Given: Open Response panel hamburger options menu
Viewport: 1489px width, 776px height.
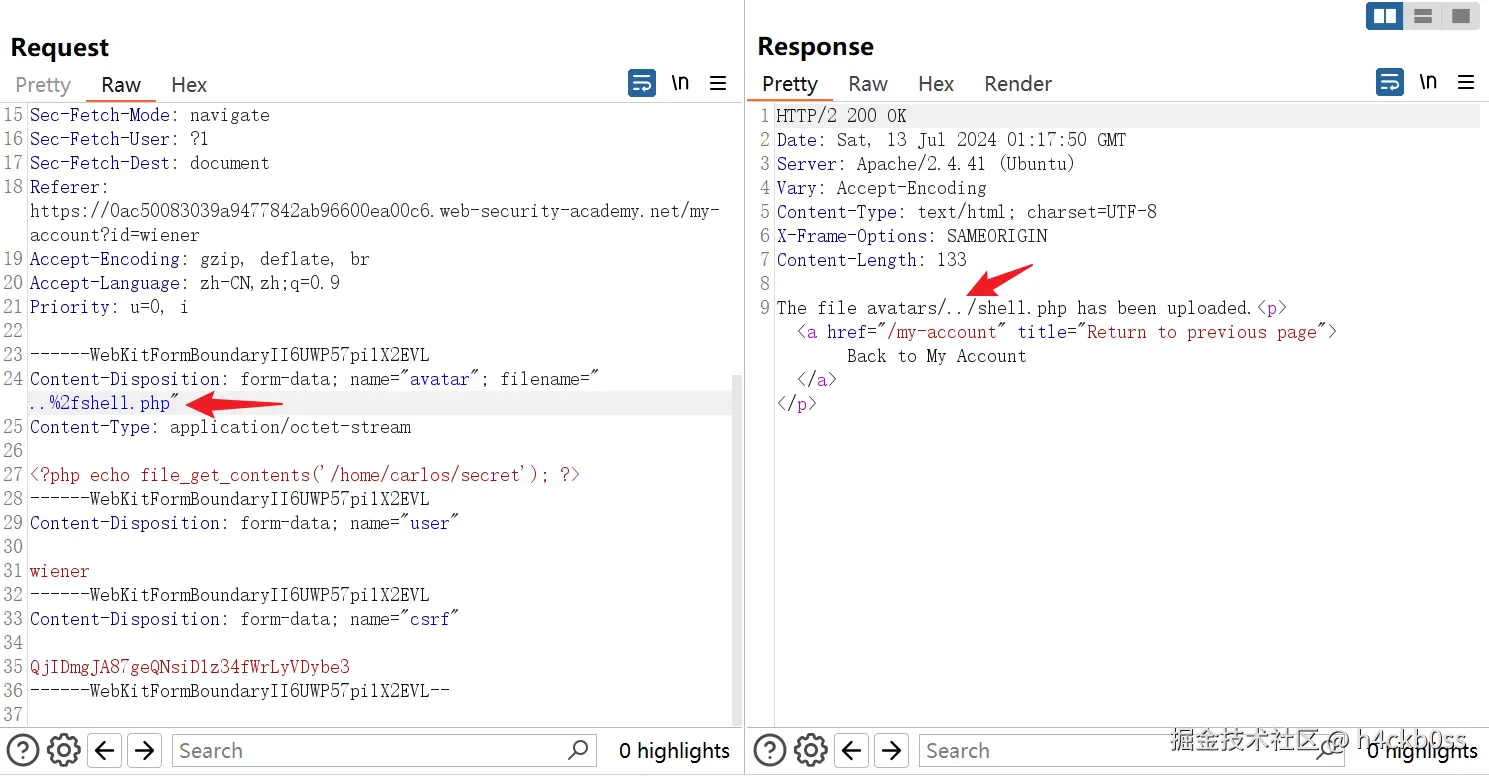Looking at the screenshot, I should (x=1466, y=82).
